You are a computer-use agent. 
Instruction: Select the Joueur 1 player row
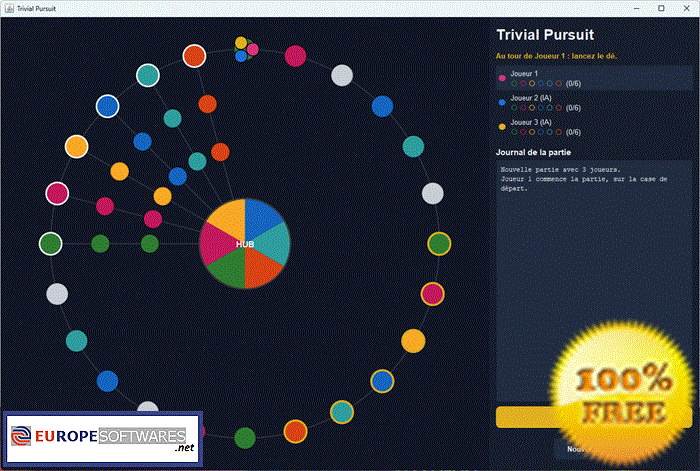pos(594,79)
